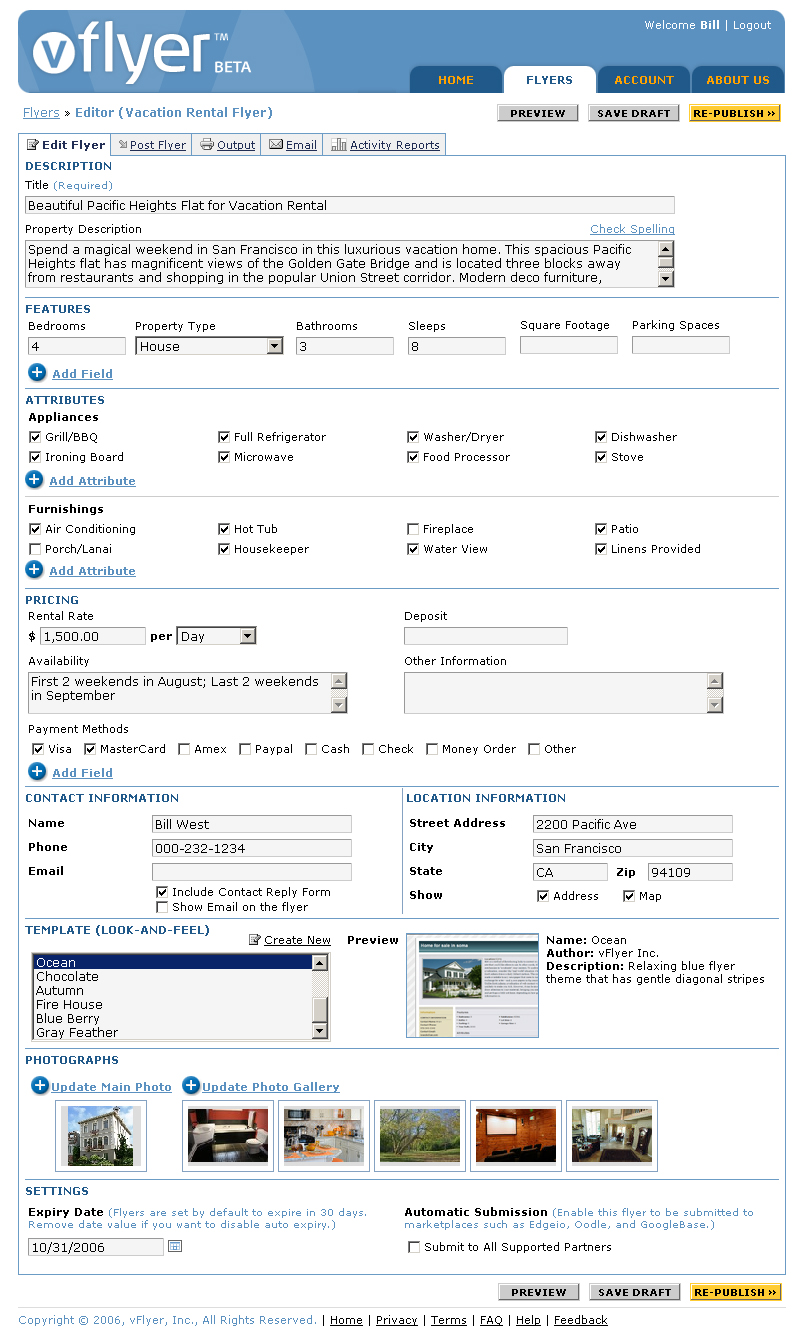Uncheck the MasterCard payment method
The width and height of the screenshot is (808, 1335).
(x=90, y=749)
